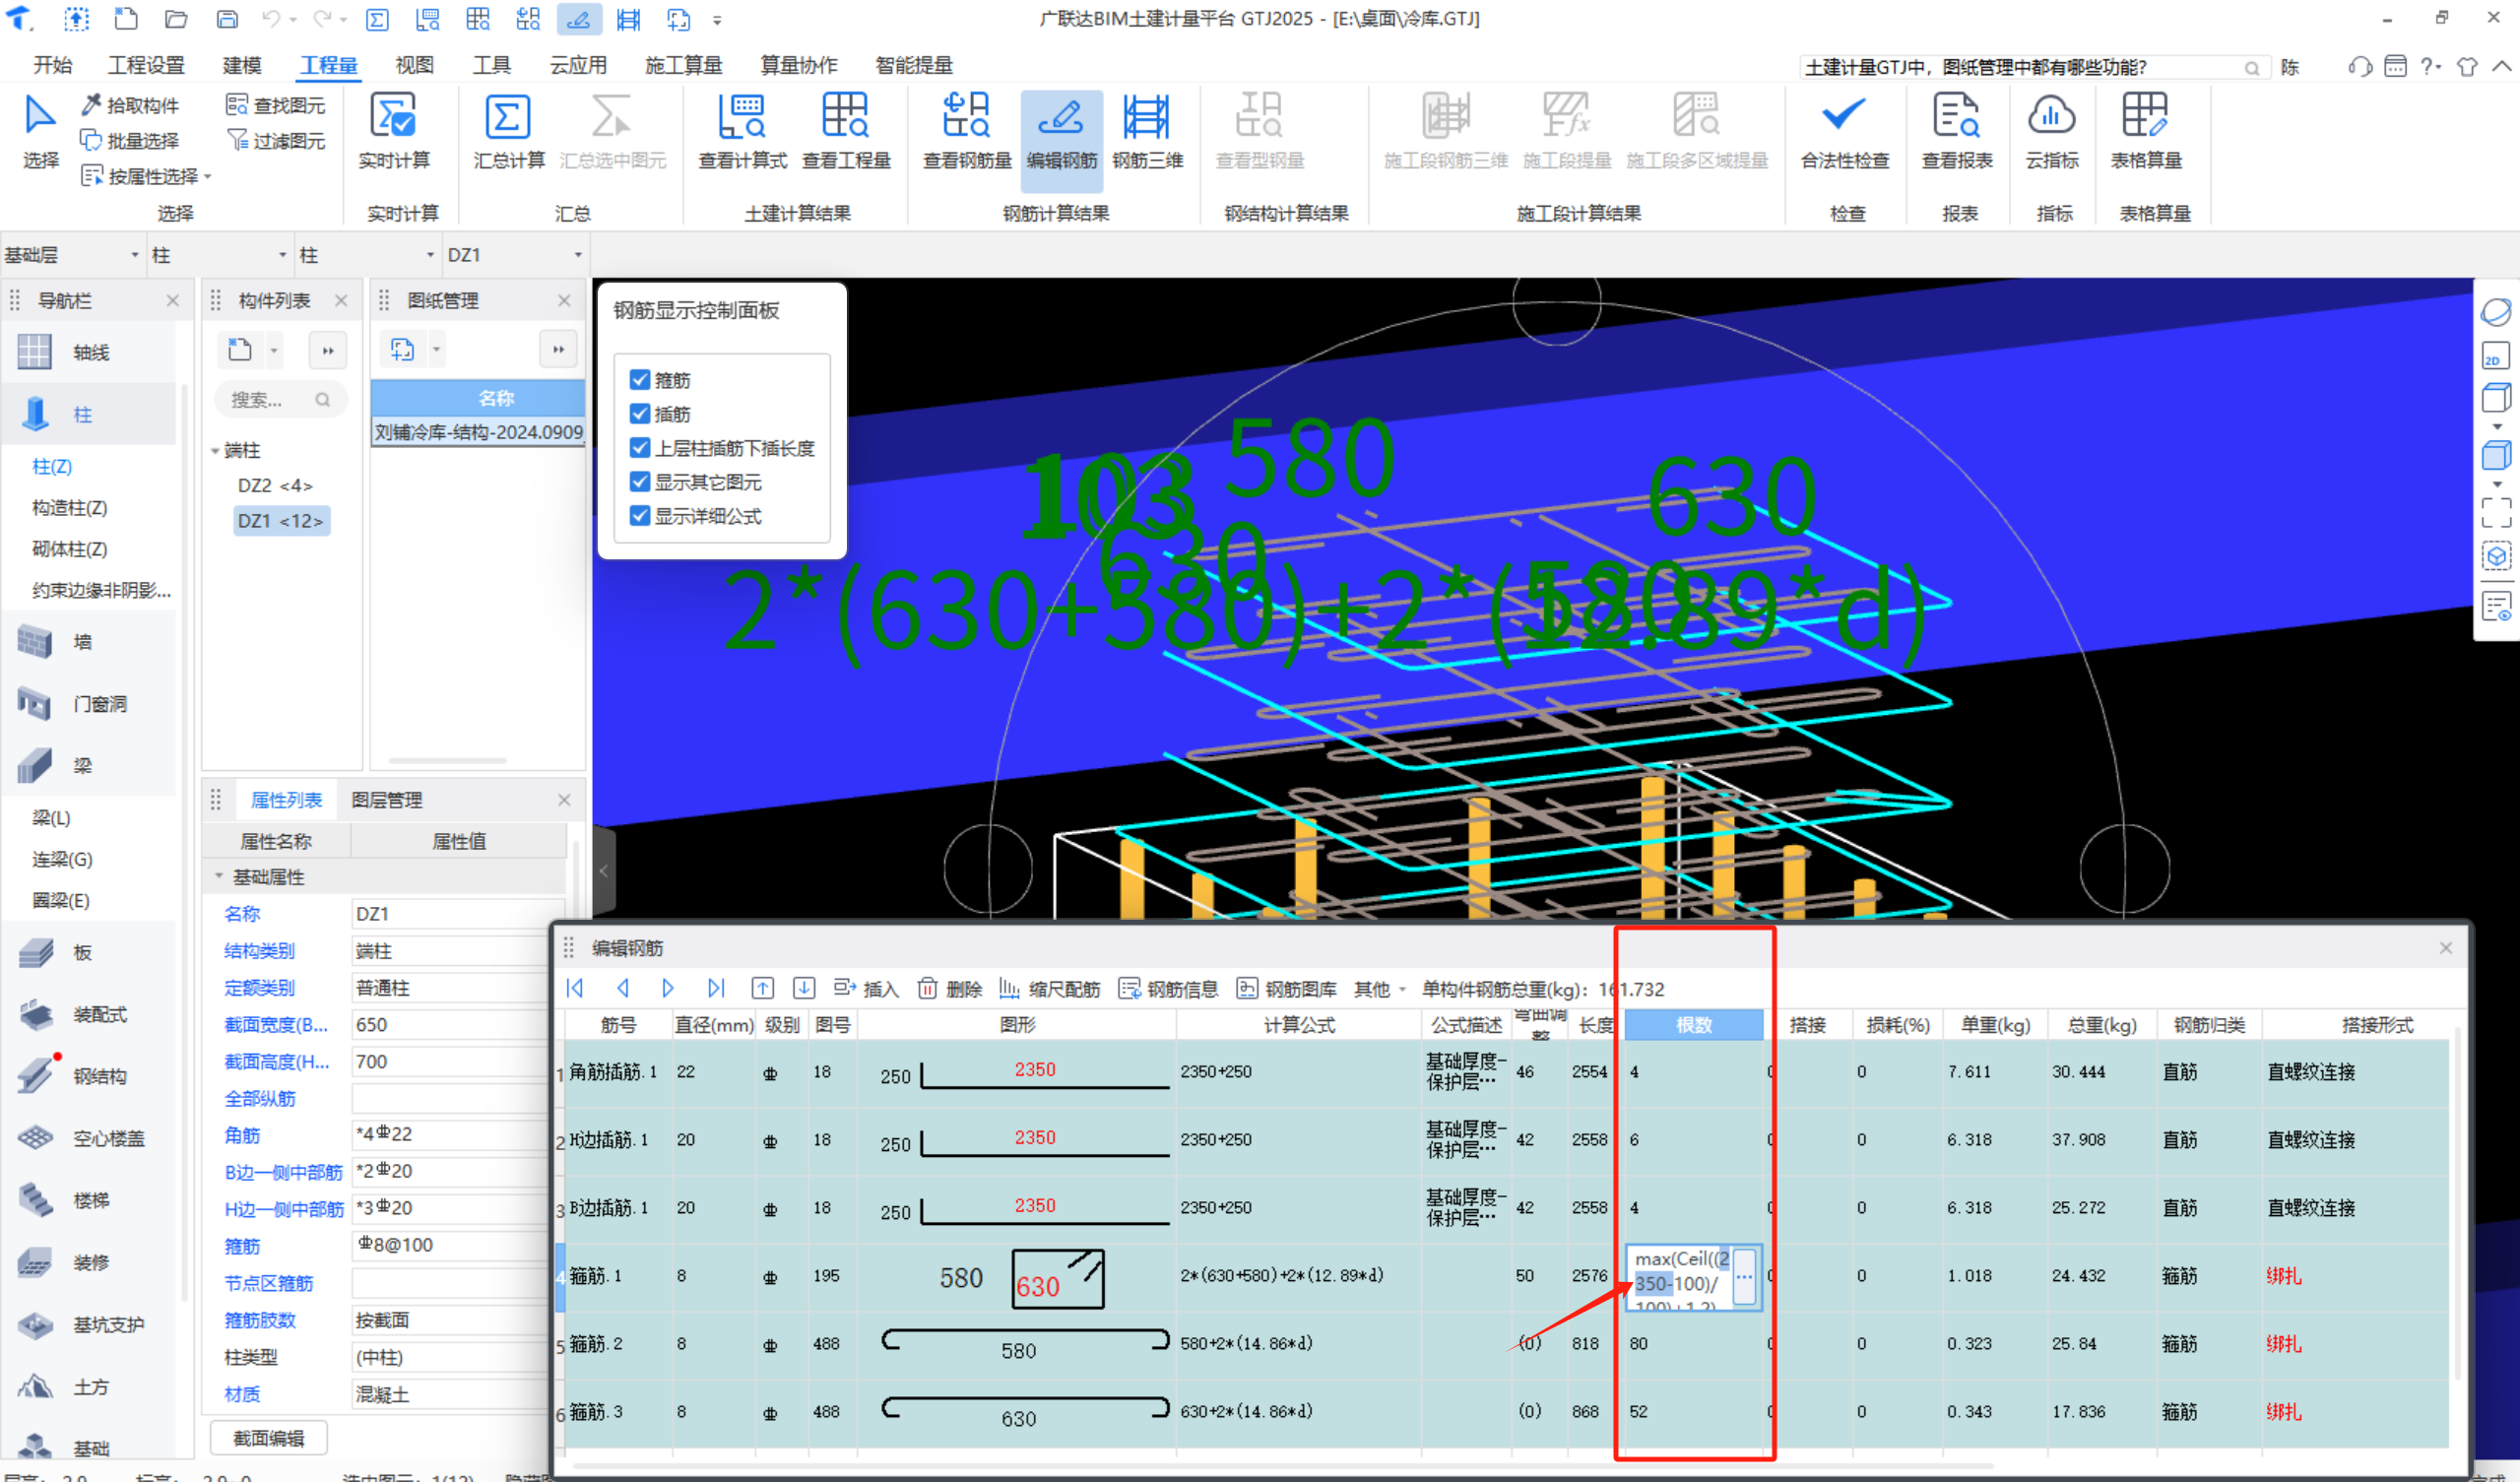Open 实时计算 in the ribbon

(393, 132)
